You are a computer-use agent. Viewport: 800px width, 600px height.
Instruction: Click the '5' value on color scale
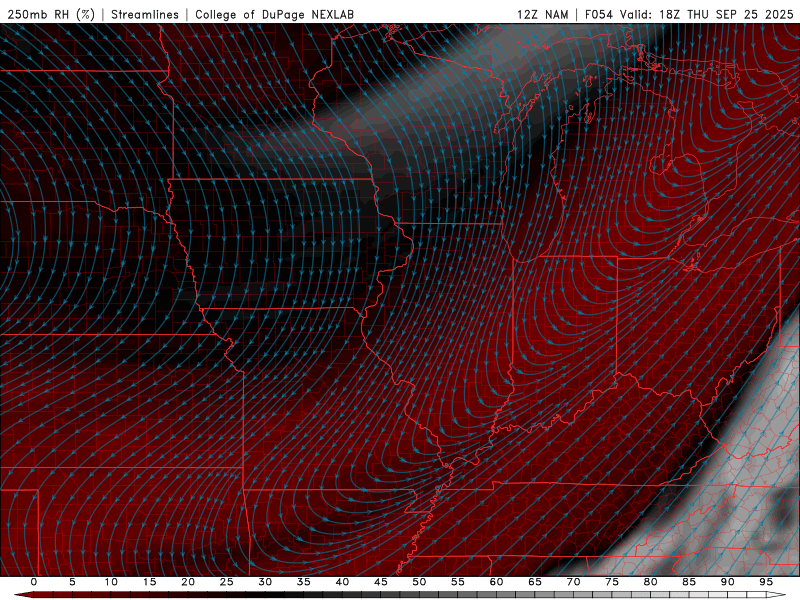tap(72, 582)
